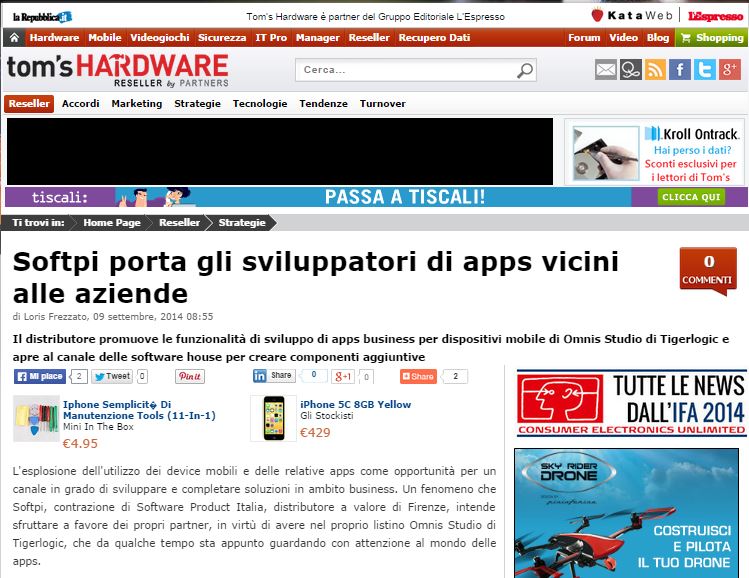Select the Tecnologie tab
The image size is (749, 578).
pos(260,104)
